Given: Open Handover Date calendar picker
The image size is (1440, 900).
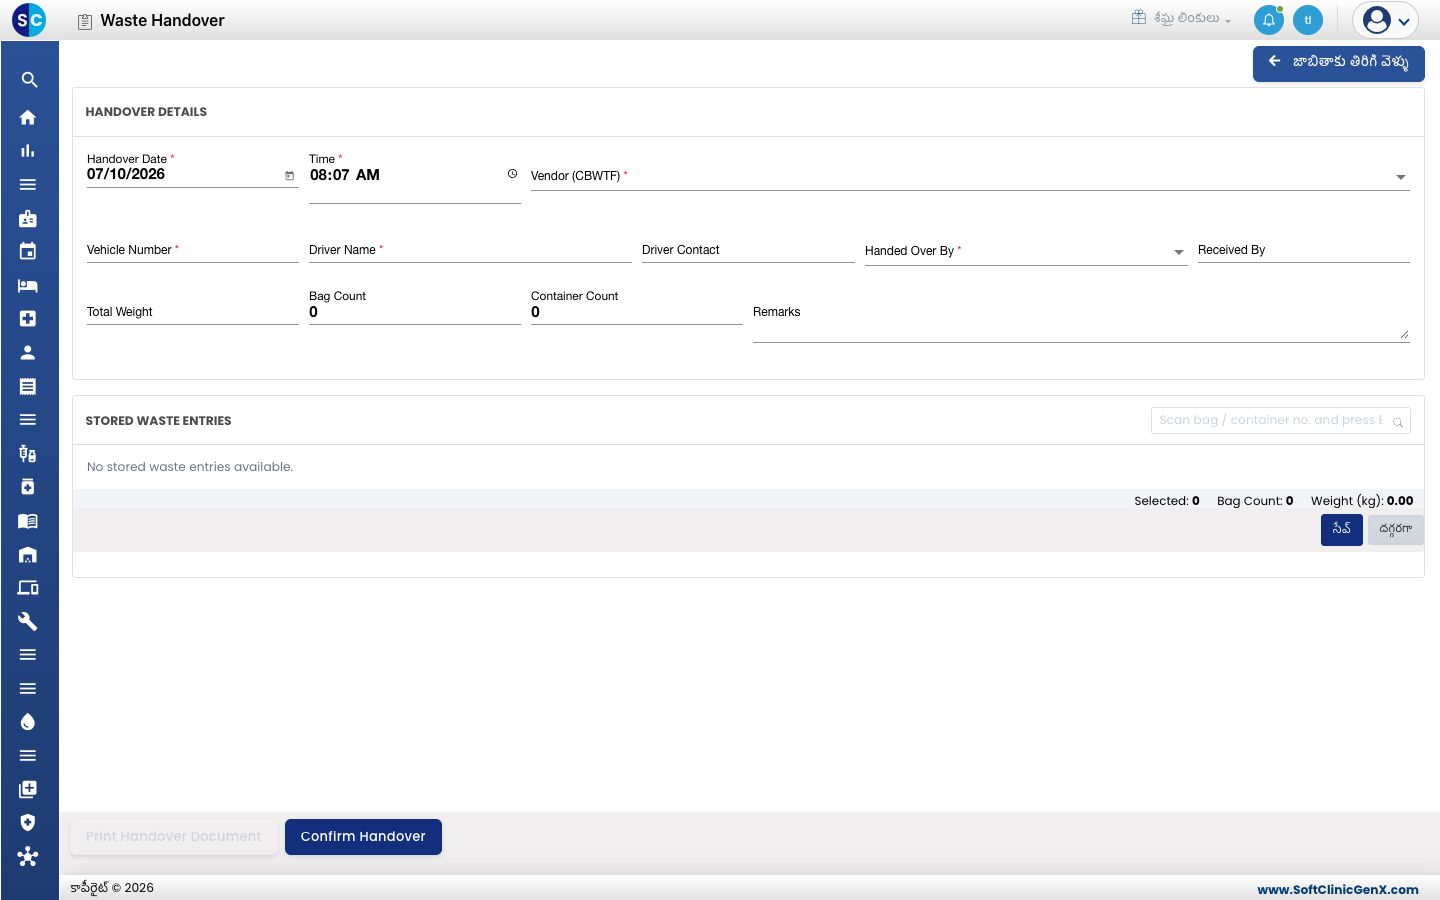Looking at the screenshot, I should point(290,175).
